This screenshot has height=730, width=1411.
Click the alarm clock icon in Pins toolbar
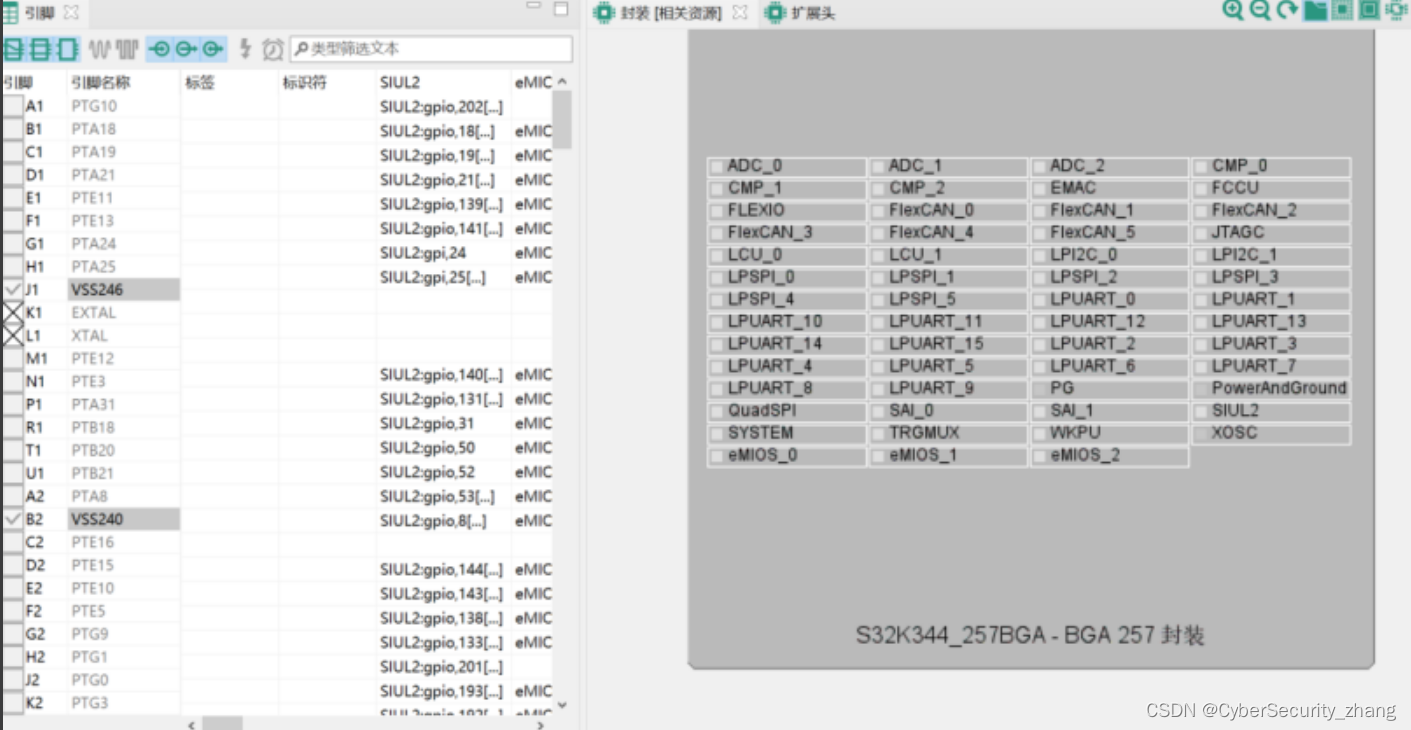tap(273, 48)
